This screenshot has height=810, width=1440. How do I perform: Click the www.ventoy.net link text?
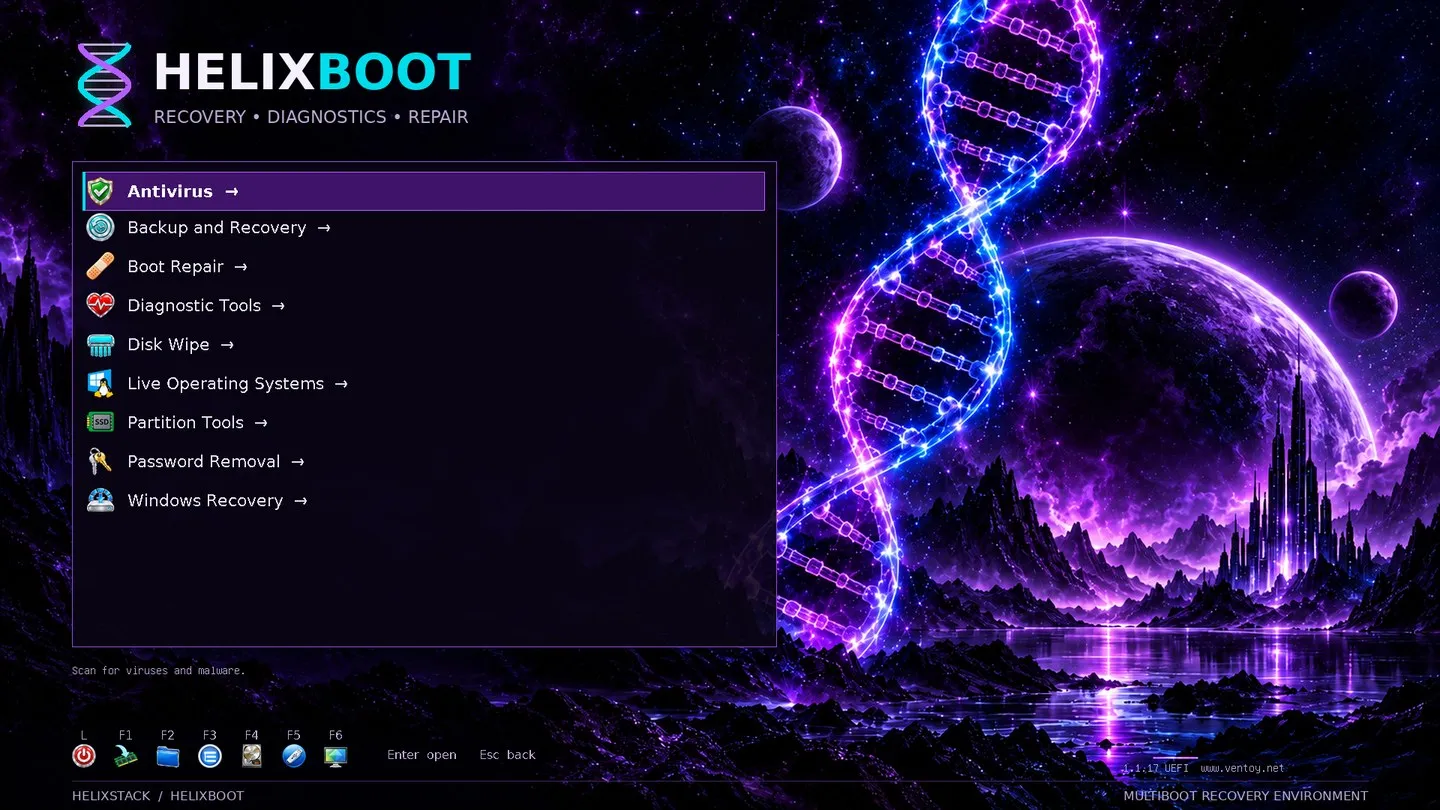[1242, 768]
